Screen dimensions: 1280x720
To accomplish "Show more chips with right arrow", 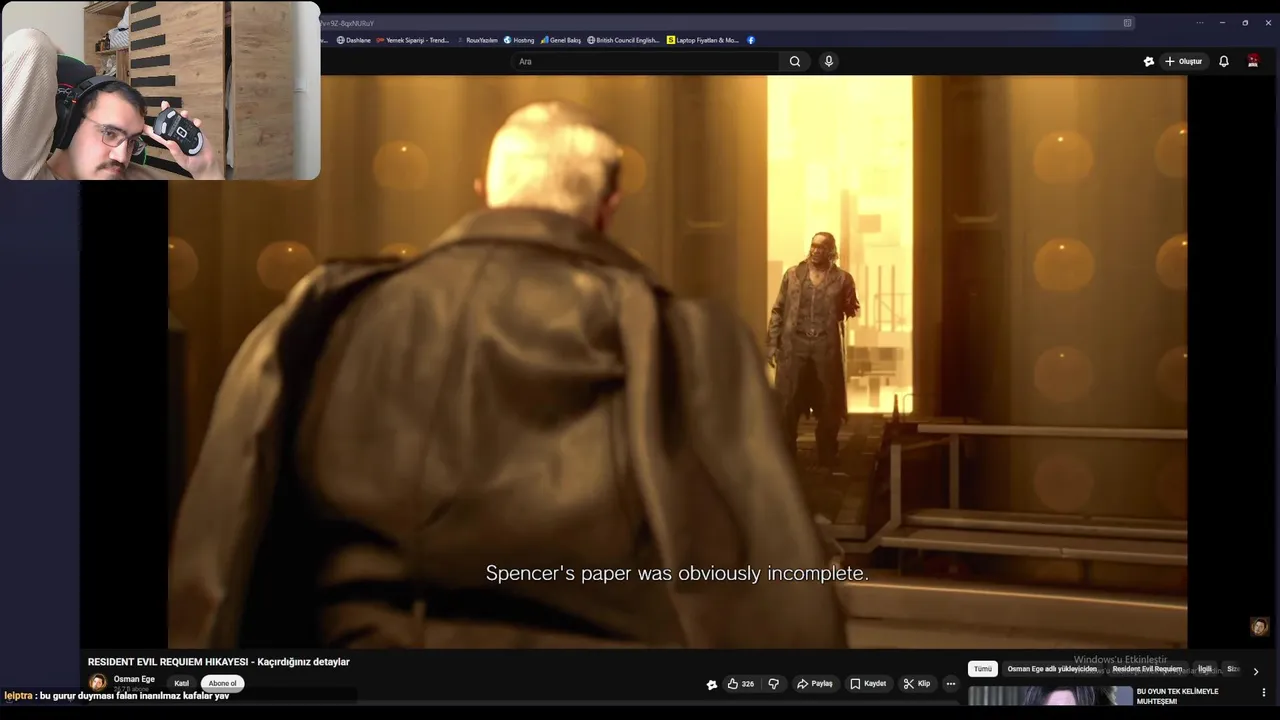I will pos(1256,671).
